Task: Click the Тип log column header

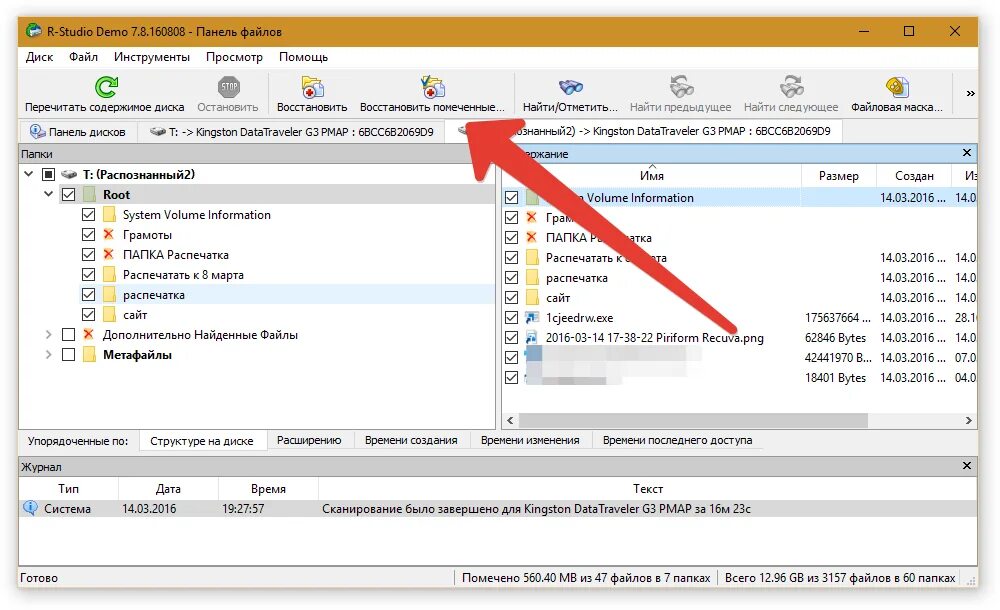Action: 68,489
